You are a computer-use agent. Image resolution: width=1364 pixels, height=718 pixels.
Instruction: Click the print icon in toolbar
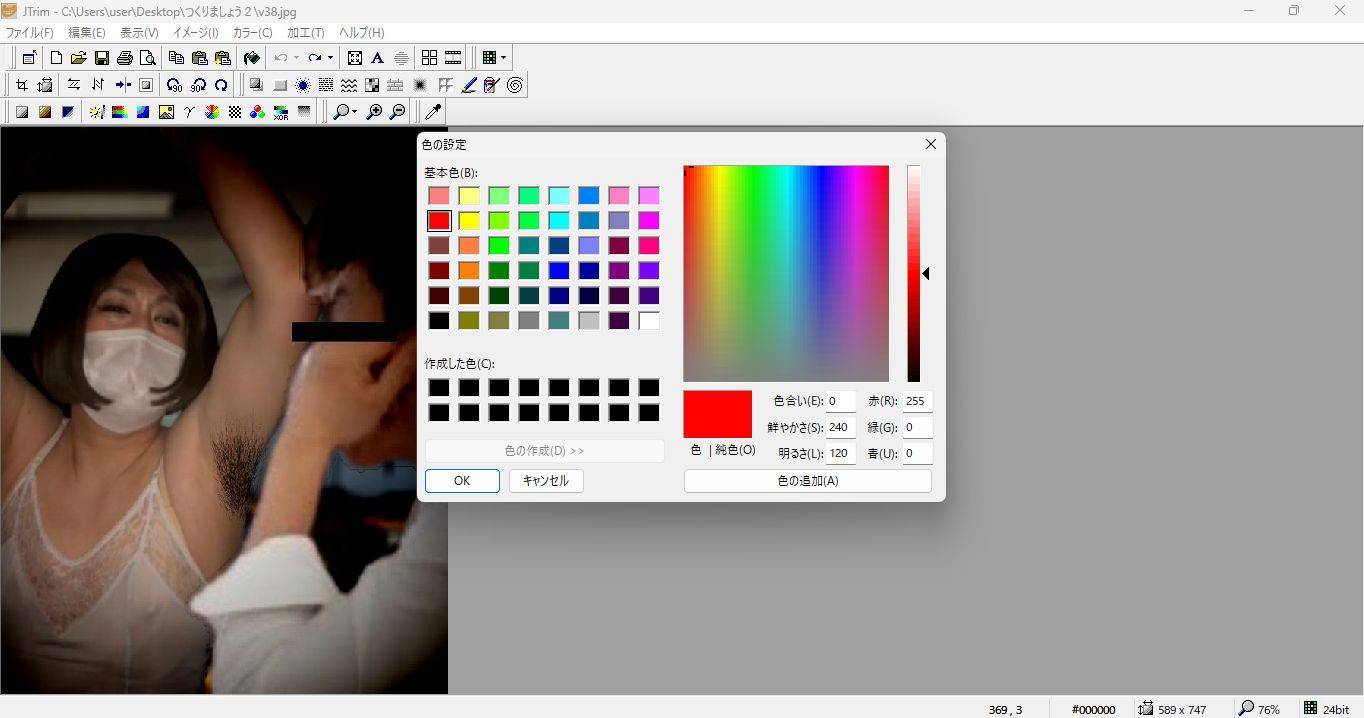125,58
